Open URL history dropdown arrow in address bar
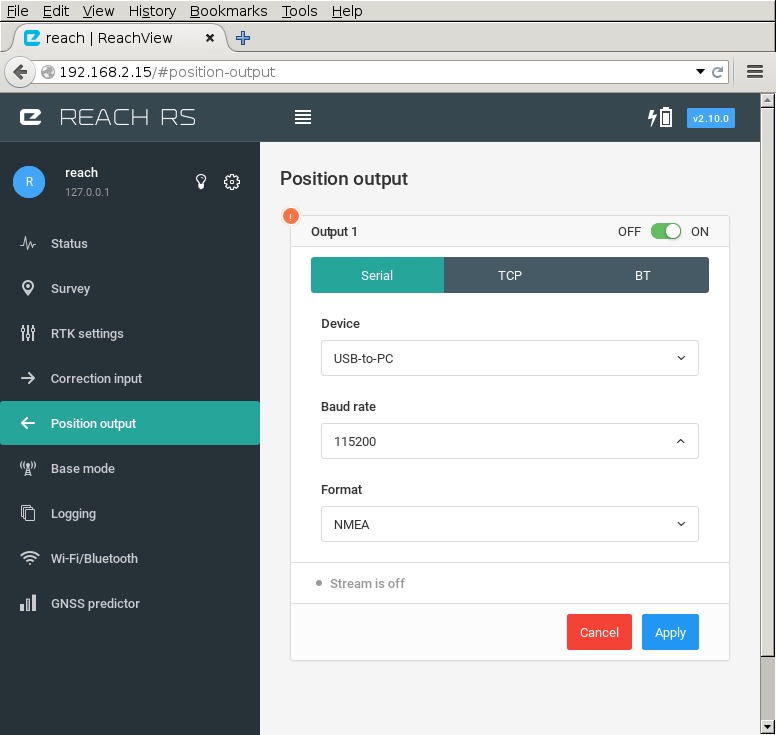Viewport: 776px width, 735px height. [x=700, y=72]
